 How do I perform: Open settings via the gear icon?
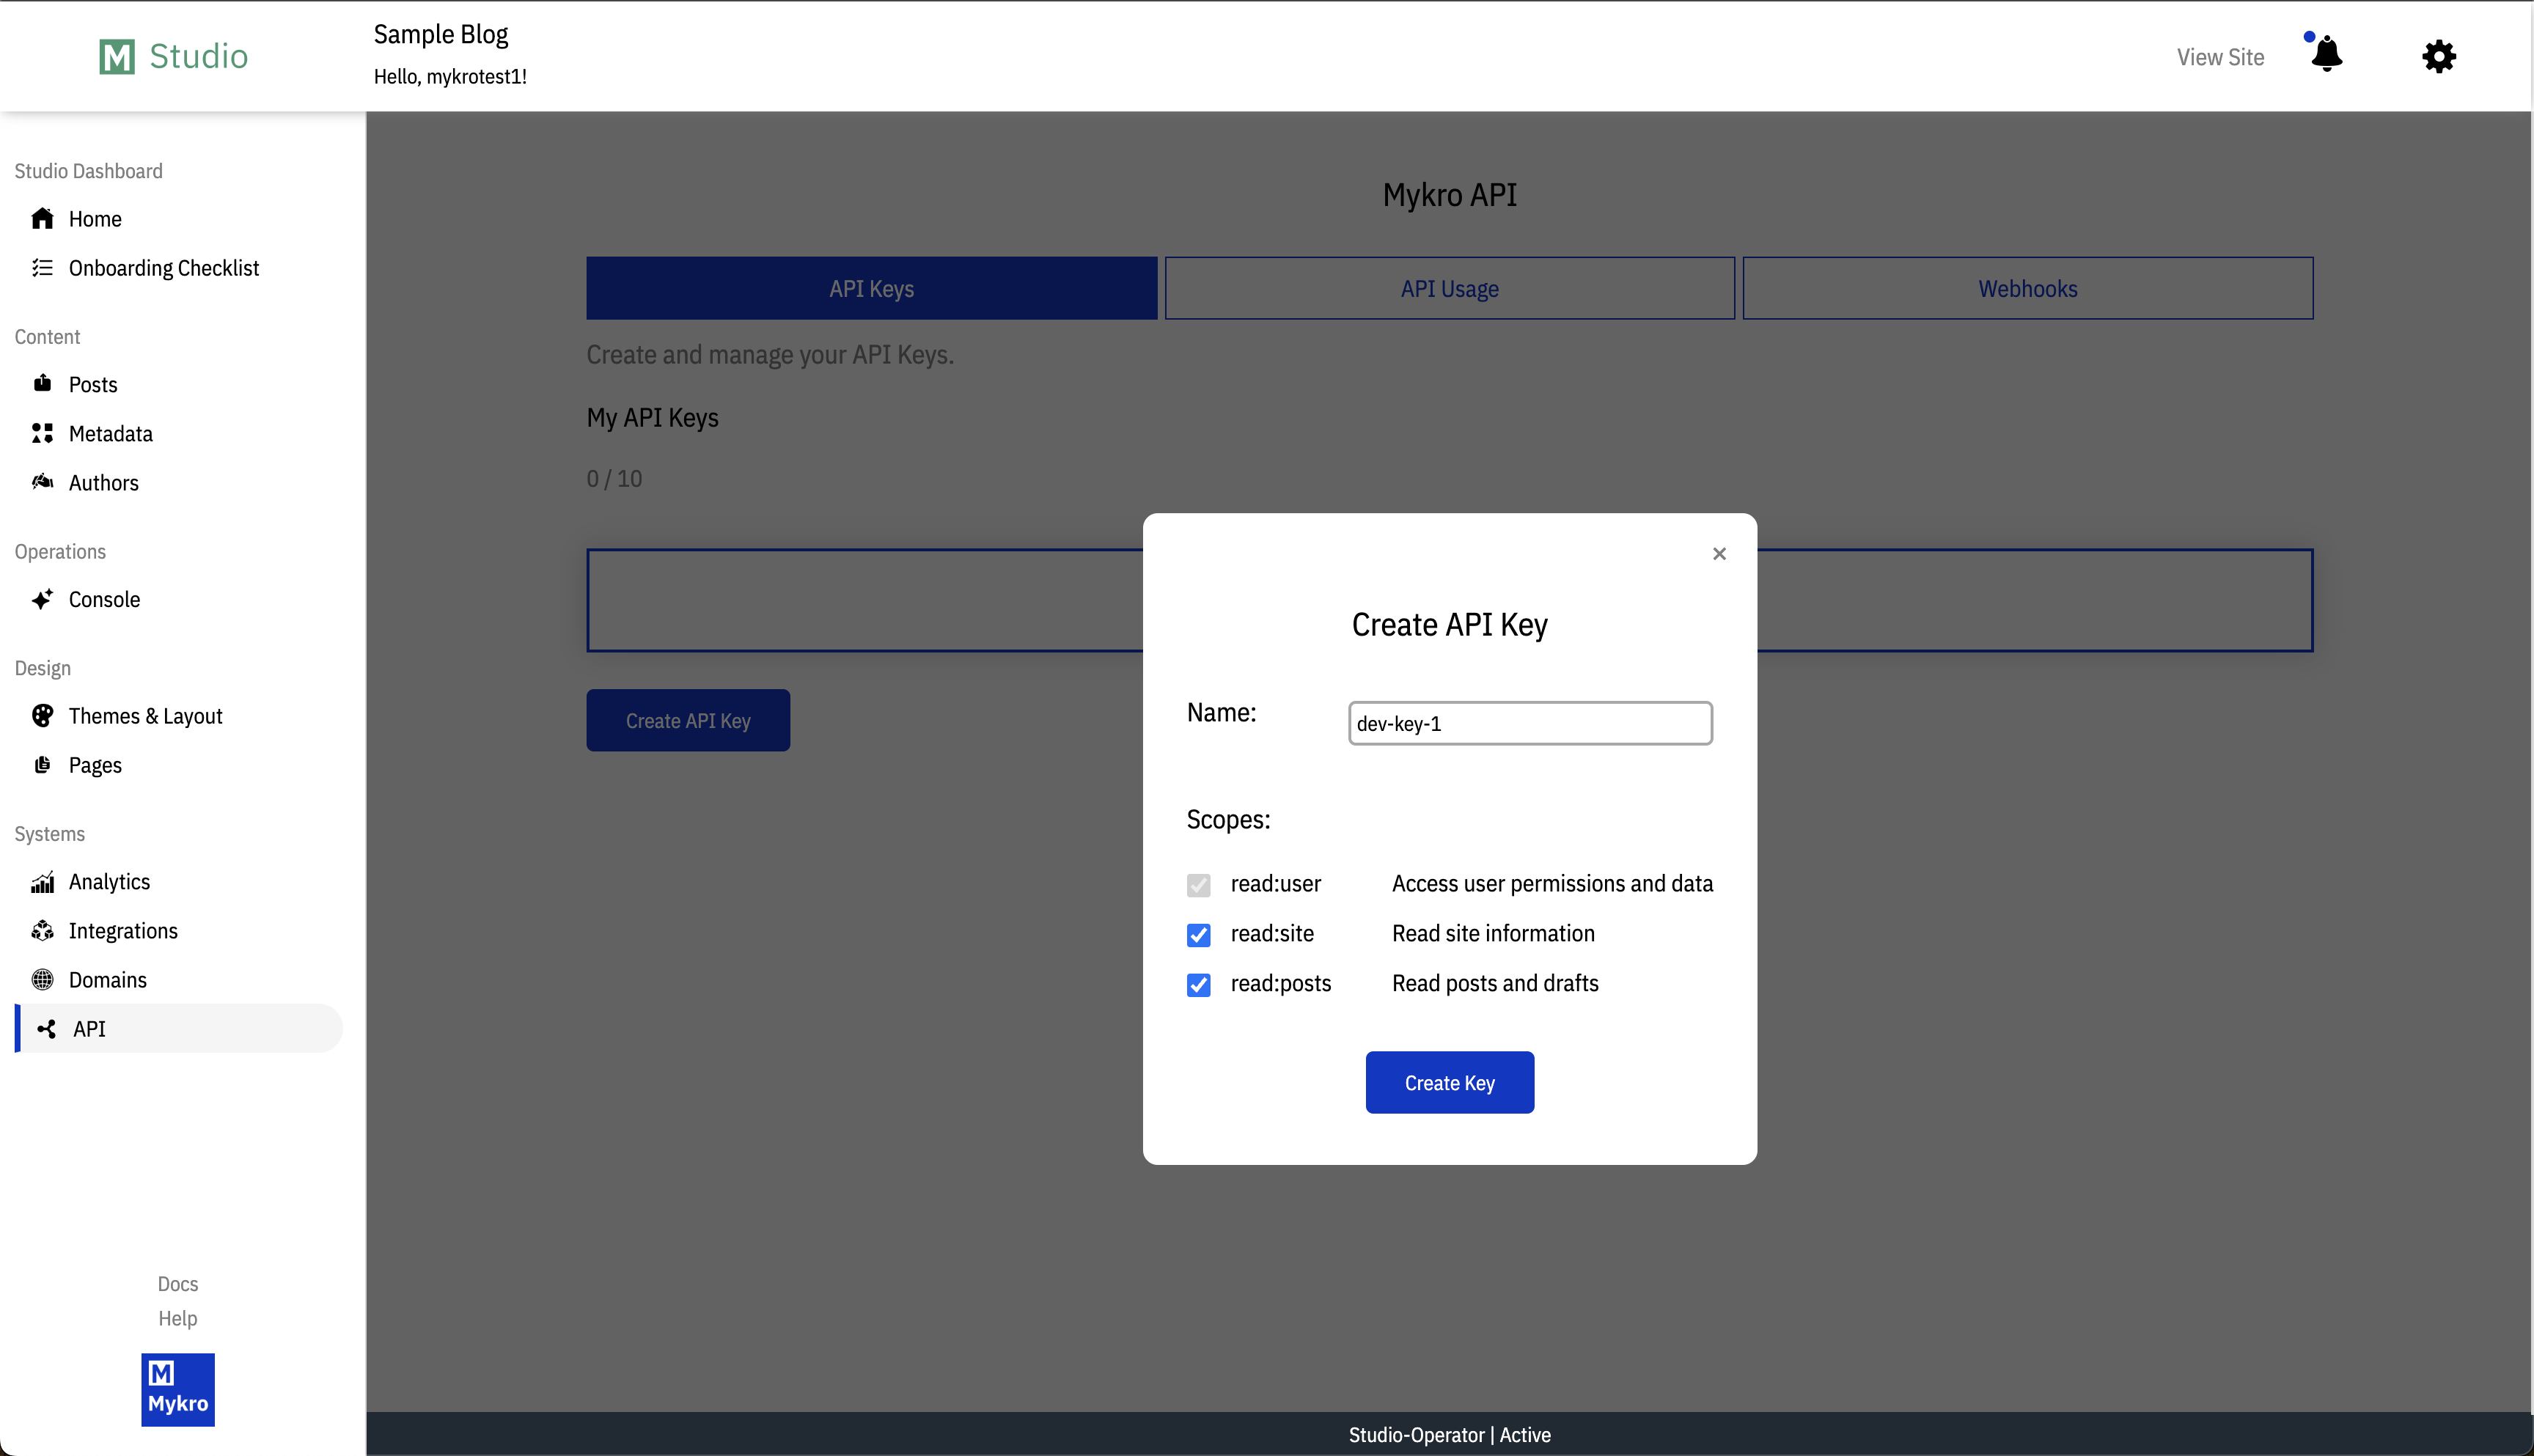(x=2438, y=56)
